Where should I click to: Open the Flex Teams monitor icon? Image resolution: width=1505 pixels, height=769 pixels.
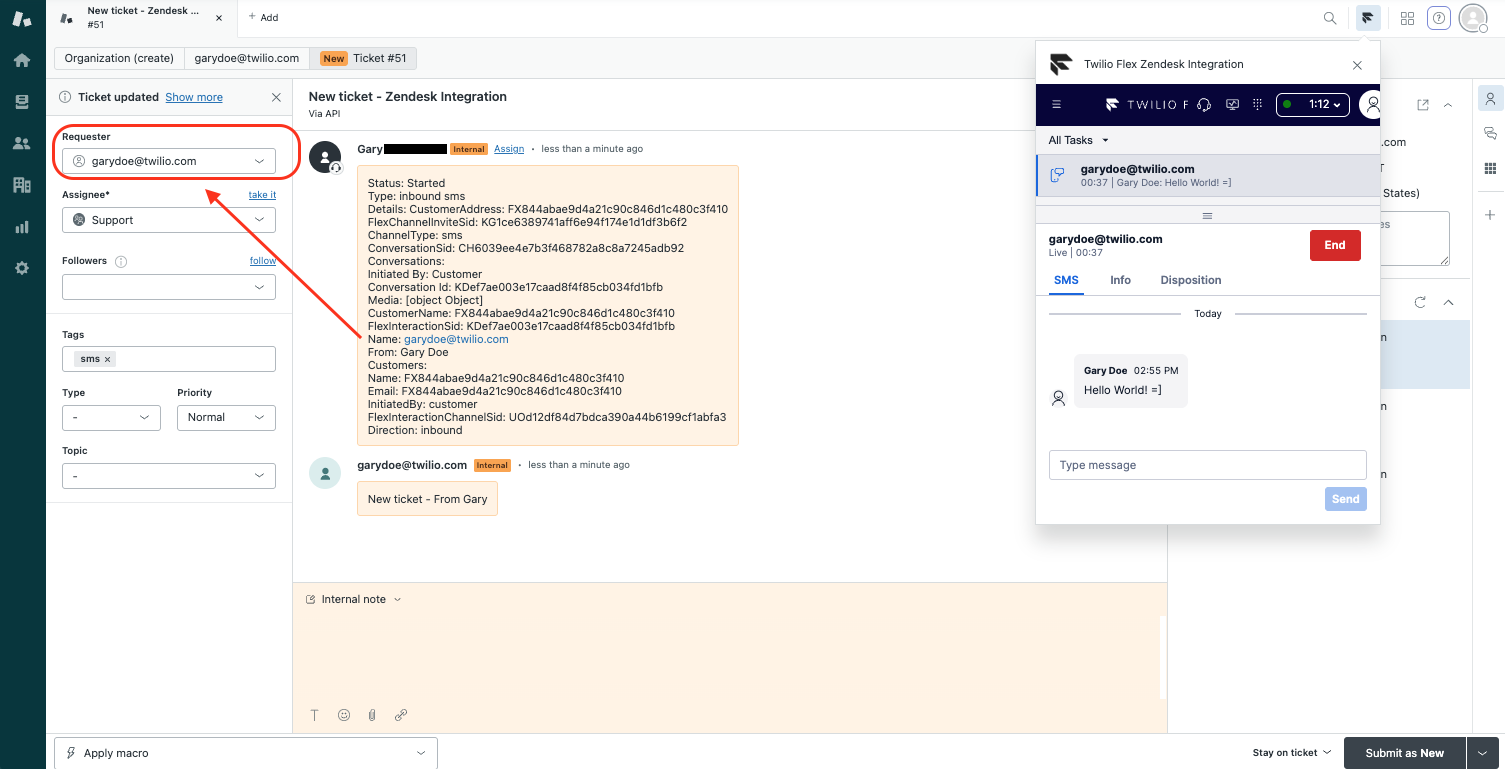click(1232, 104)
